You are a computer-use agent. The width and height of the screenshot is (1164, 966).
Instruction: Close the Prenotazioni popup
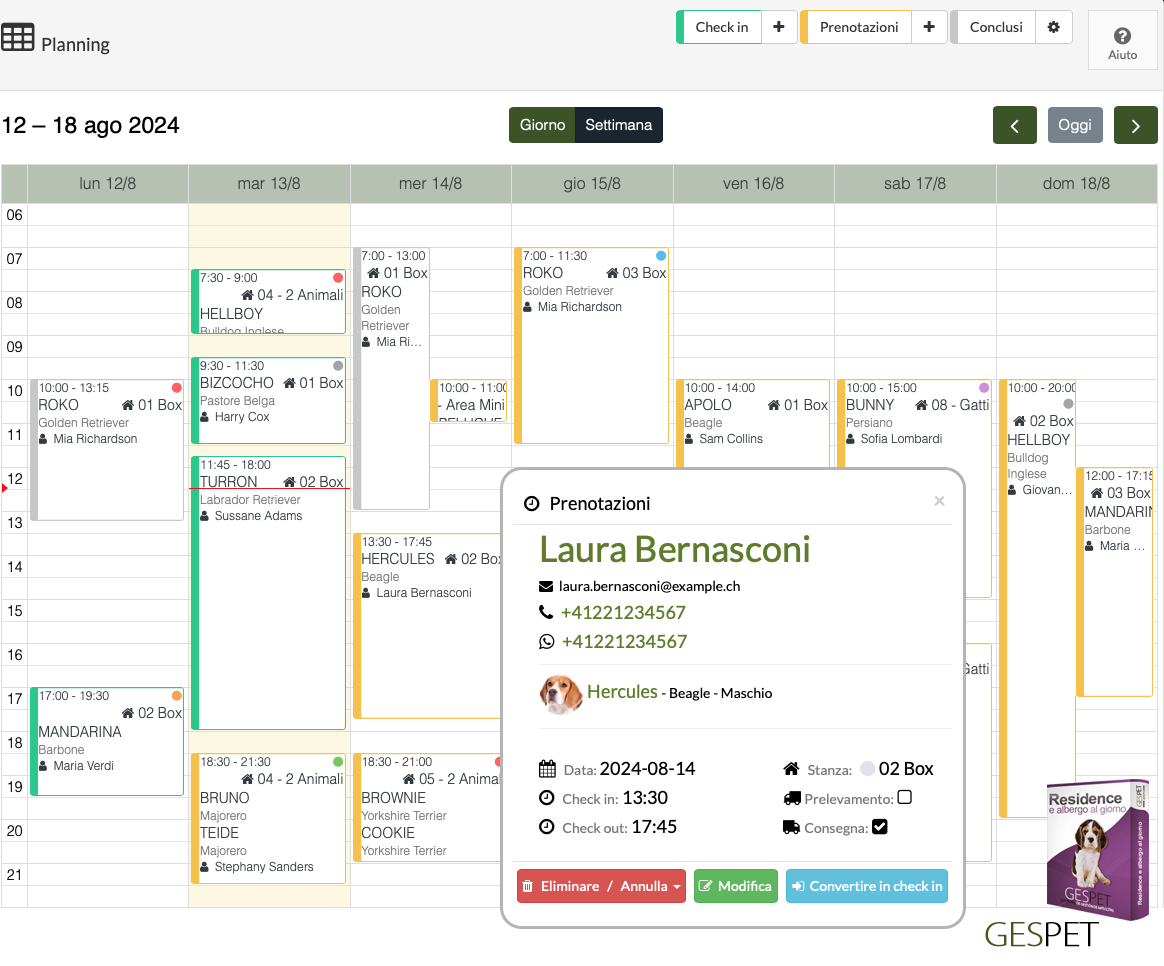(x=939, y=501)
